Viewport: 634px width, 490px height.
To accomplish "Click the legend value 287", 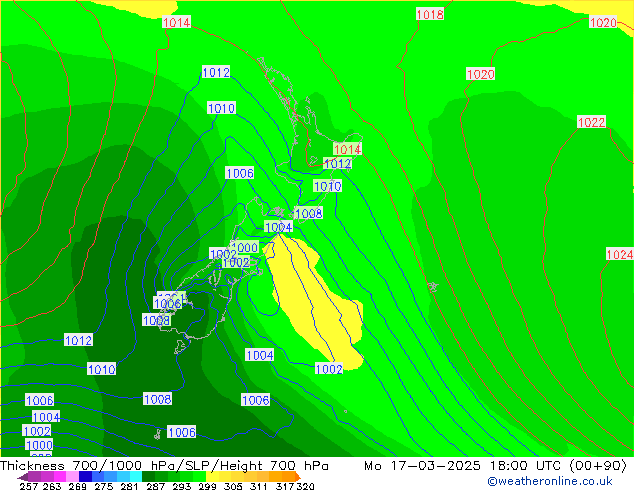I will point(155,486).
